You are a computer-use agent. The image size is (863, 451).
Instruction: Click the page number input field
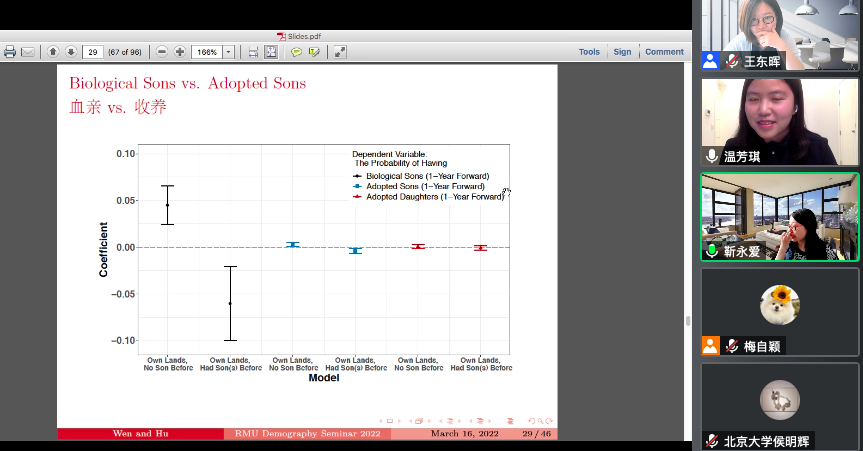[93, 52]
